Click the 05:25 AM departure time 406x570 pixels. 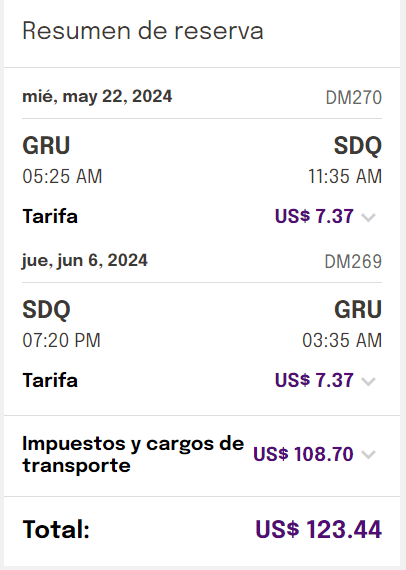click(x=62, y=177)
